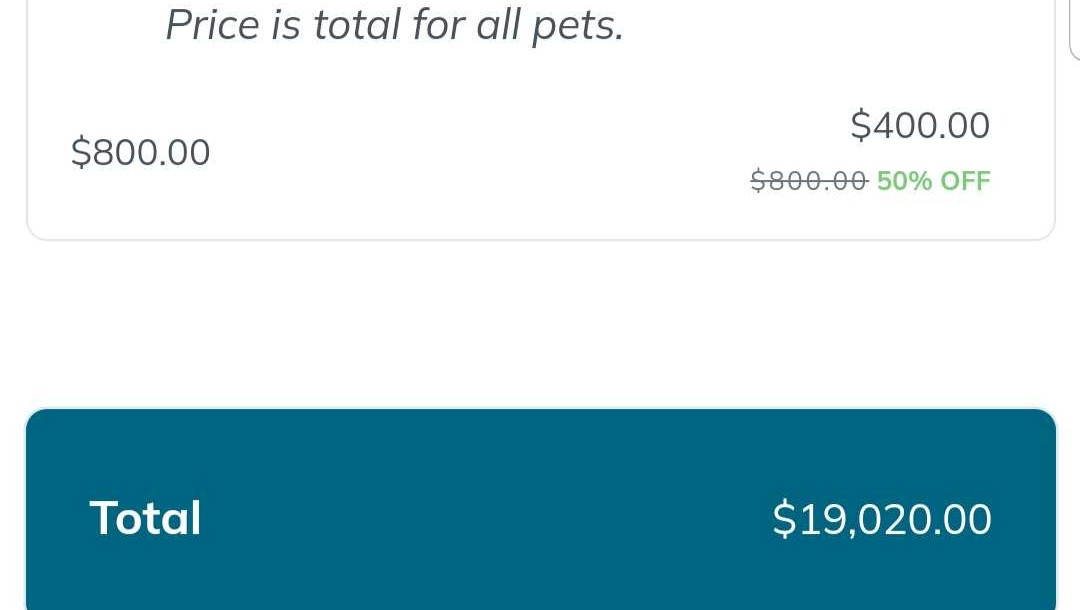Click the bottom border of price card
The height and width of the screenshot is (610, 1080).
click(x=540, y=239)
